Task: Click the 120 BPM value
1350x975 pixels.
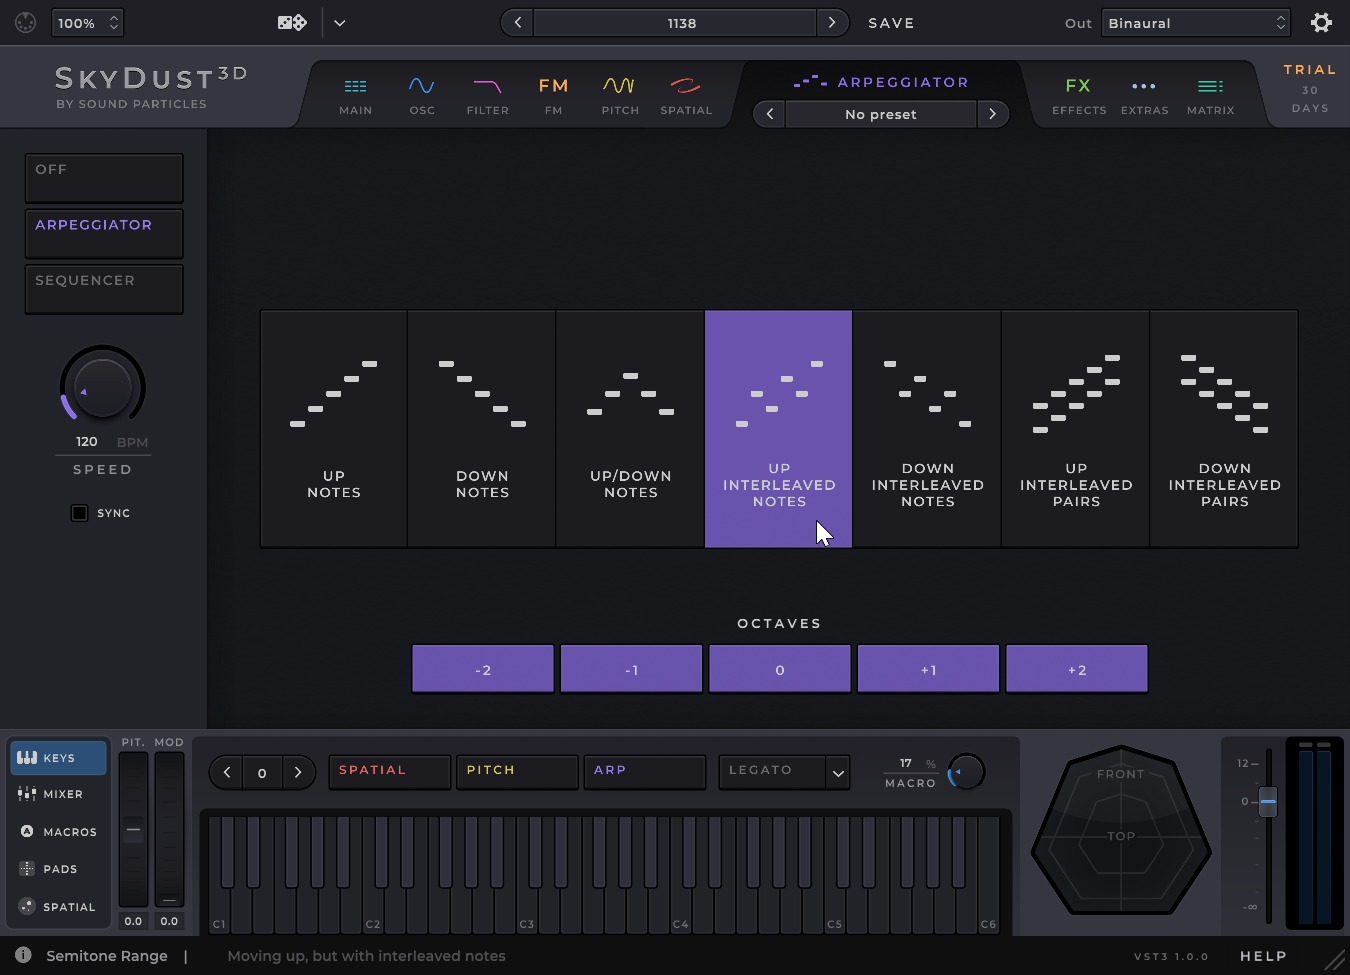Action: coord(87,441)
